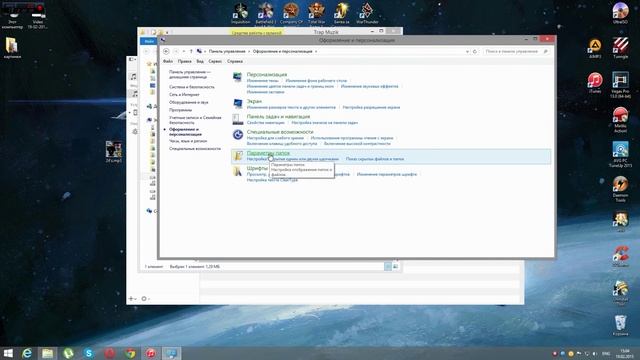Viewport: 640px width, 360px height.
Task: Go to Система и безопасность in sidebar
Action: pos(192,87)
